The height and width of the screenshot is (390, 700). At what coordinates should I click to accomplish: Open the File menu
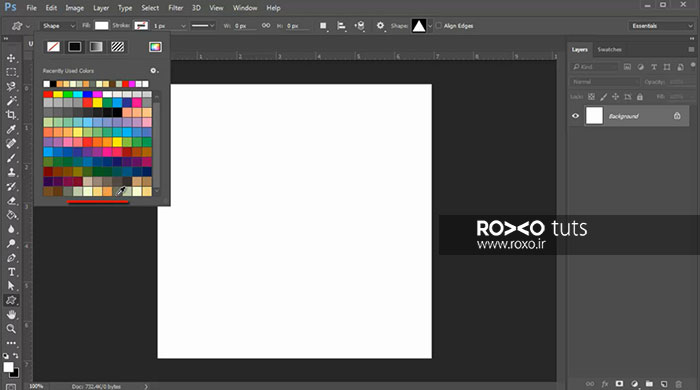tap(31, 8)
